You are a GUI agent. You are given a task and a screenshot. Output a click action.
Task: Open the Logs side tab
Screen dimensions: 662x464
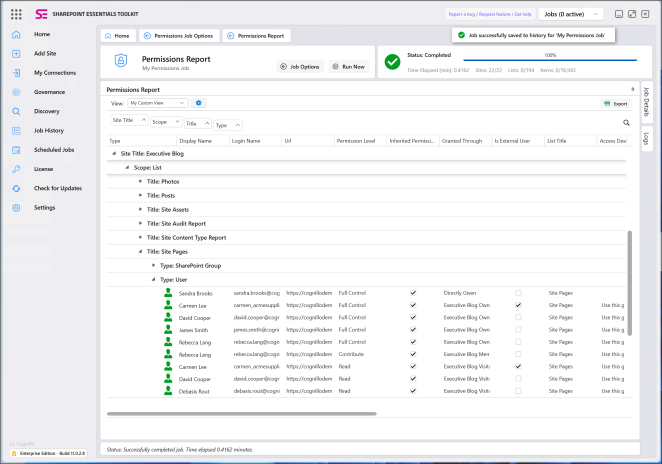click(x=646, y=138)
